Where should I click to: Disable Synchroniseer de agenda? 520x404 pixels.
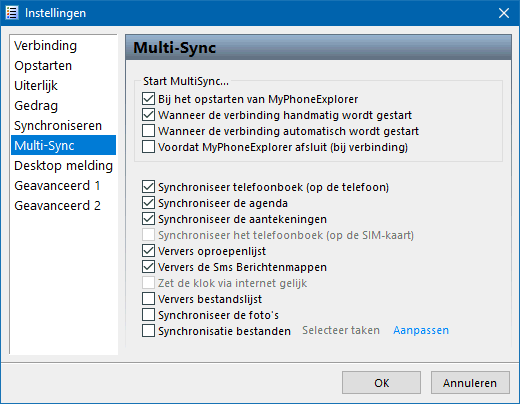[x=148, y=203]
